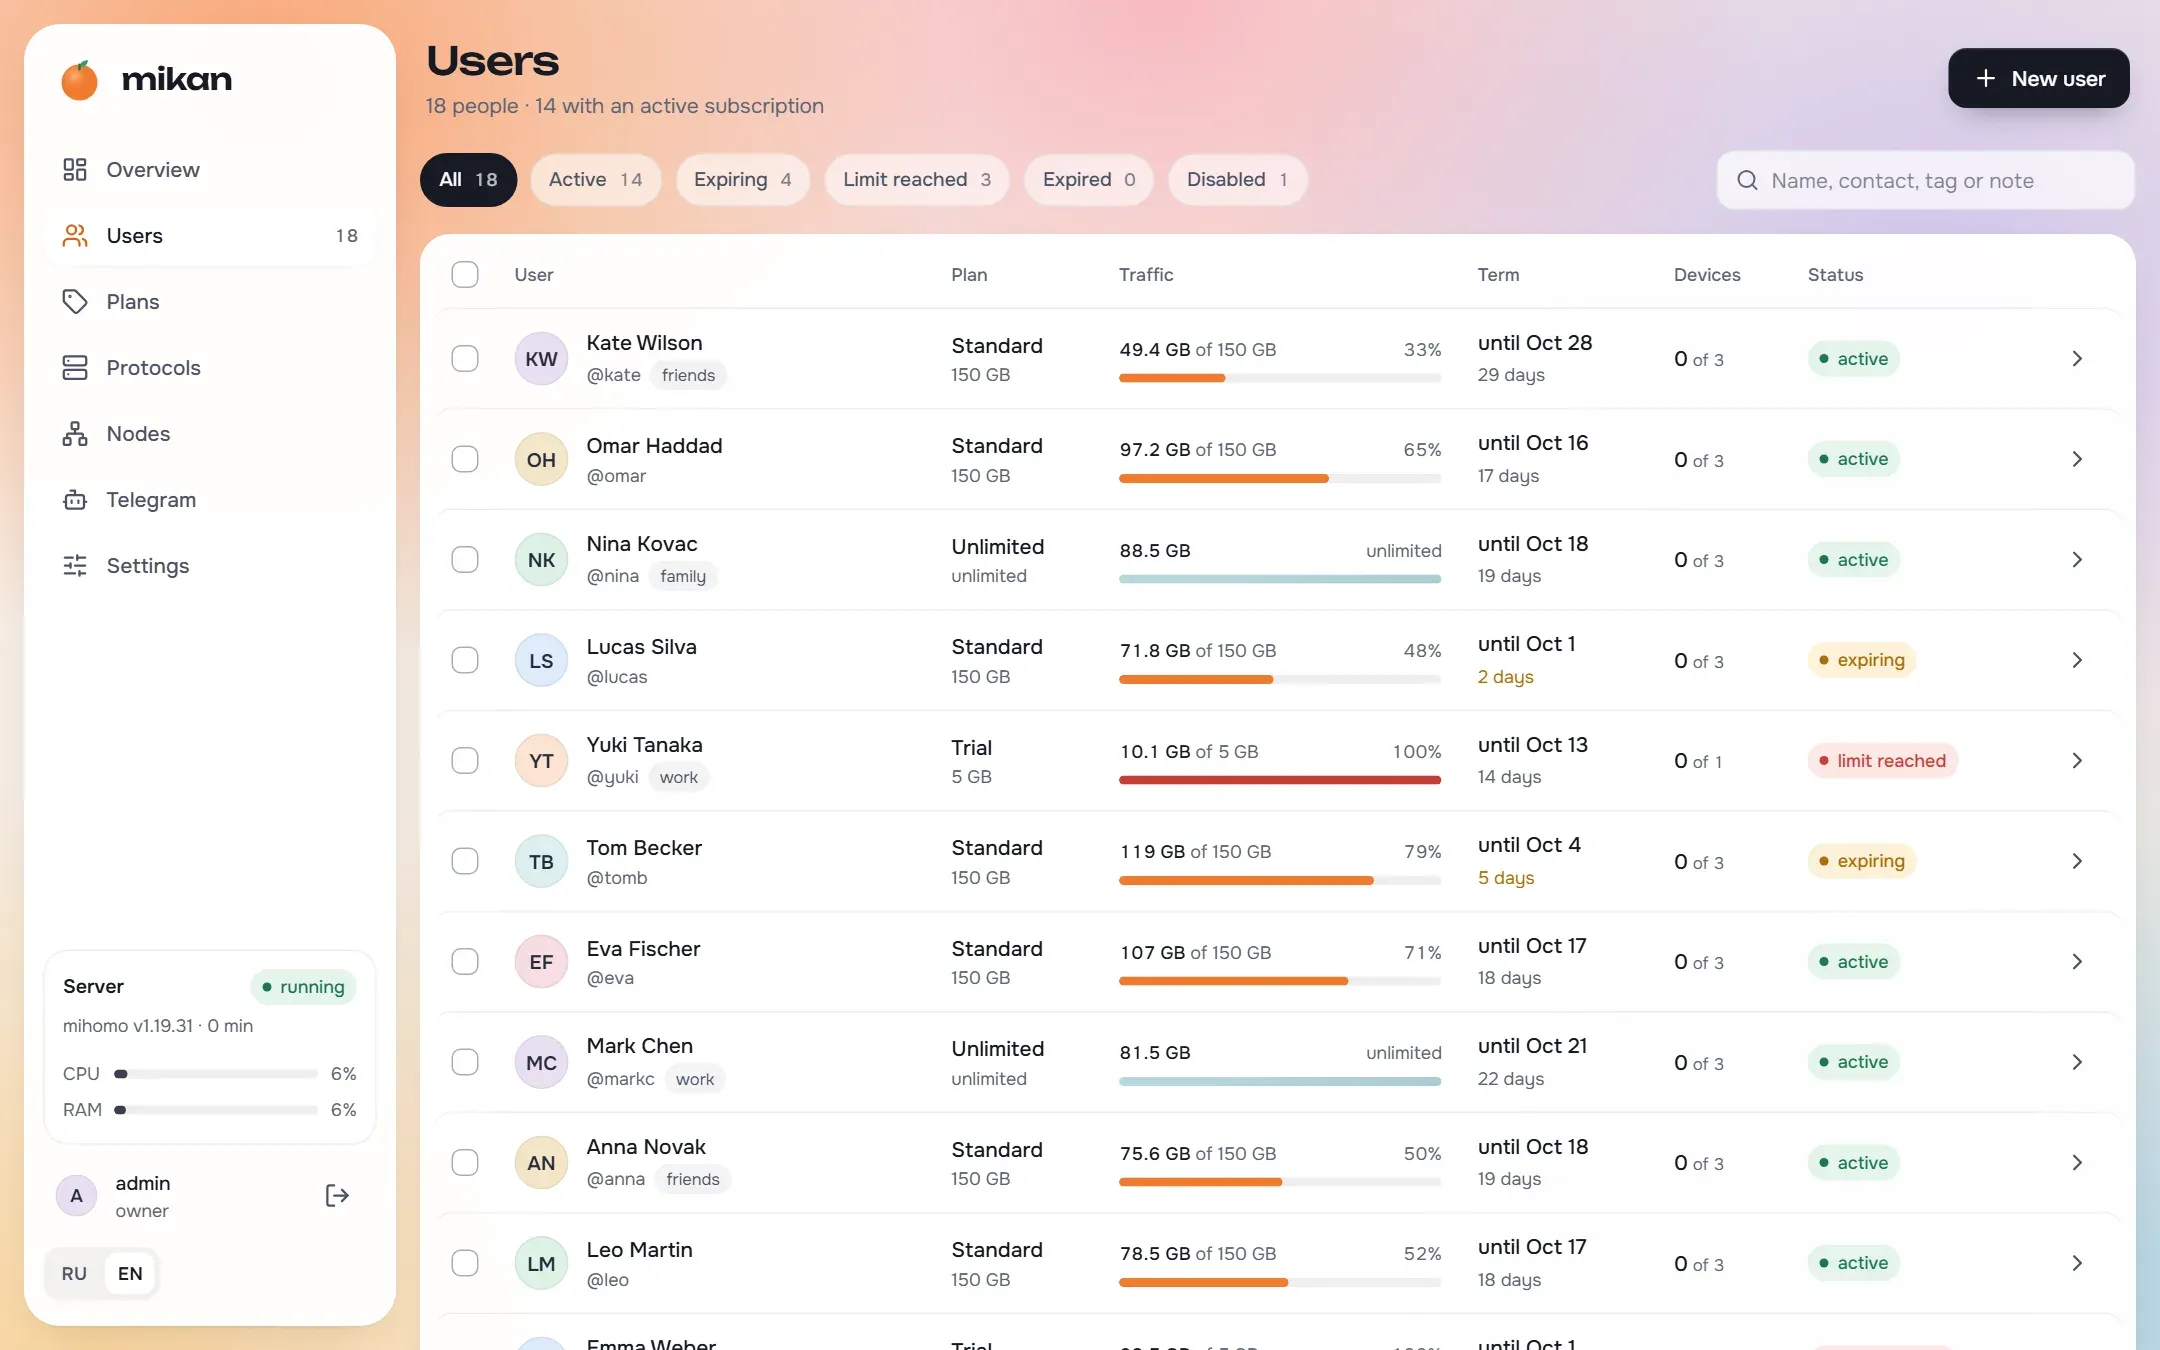Switch the language to RU

pos(74,1273)
